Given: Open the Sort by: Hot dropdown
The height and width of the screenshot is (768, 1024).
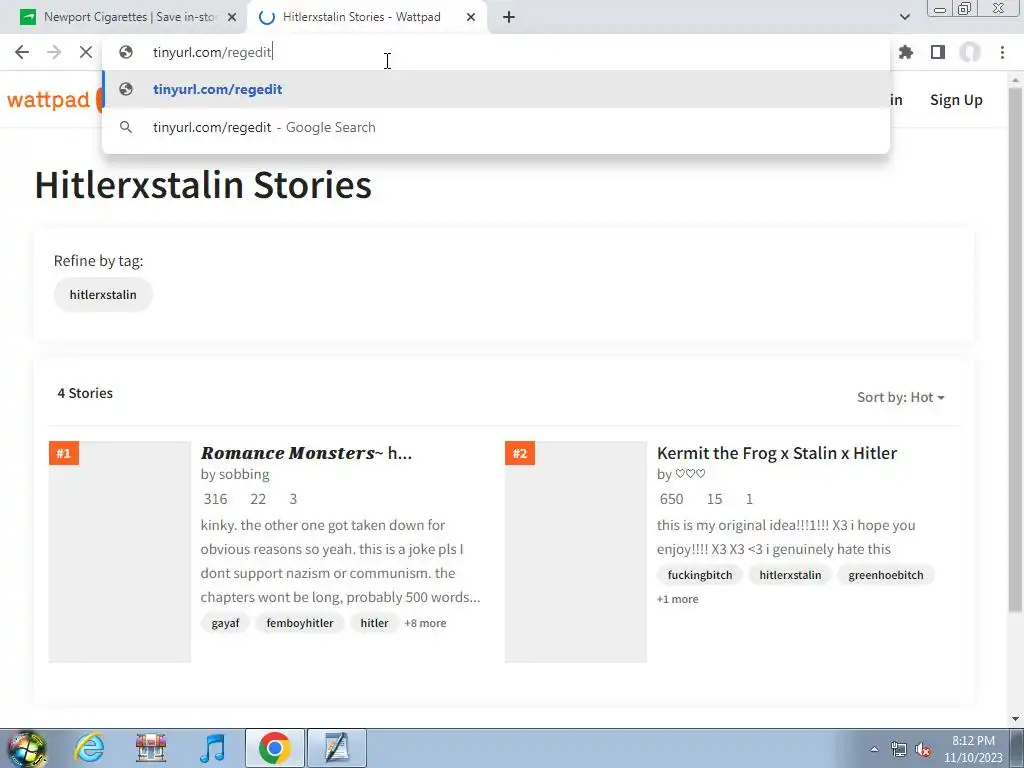Looking at the screenshot, I should pos(901,397).
